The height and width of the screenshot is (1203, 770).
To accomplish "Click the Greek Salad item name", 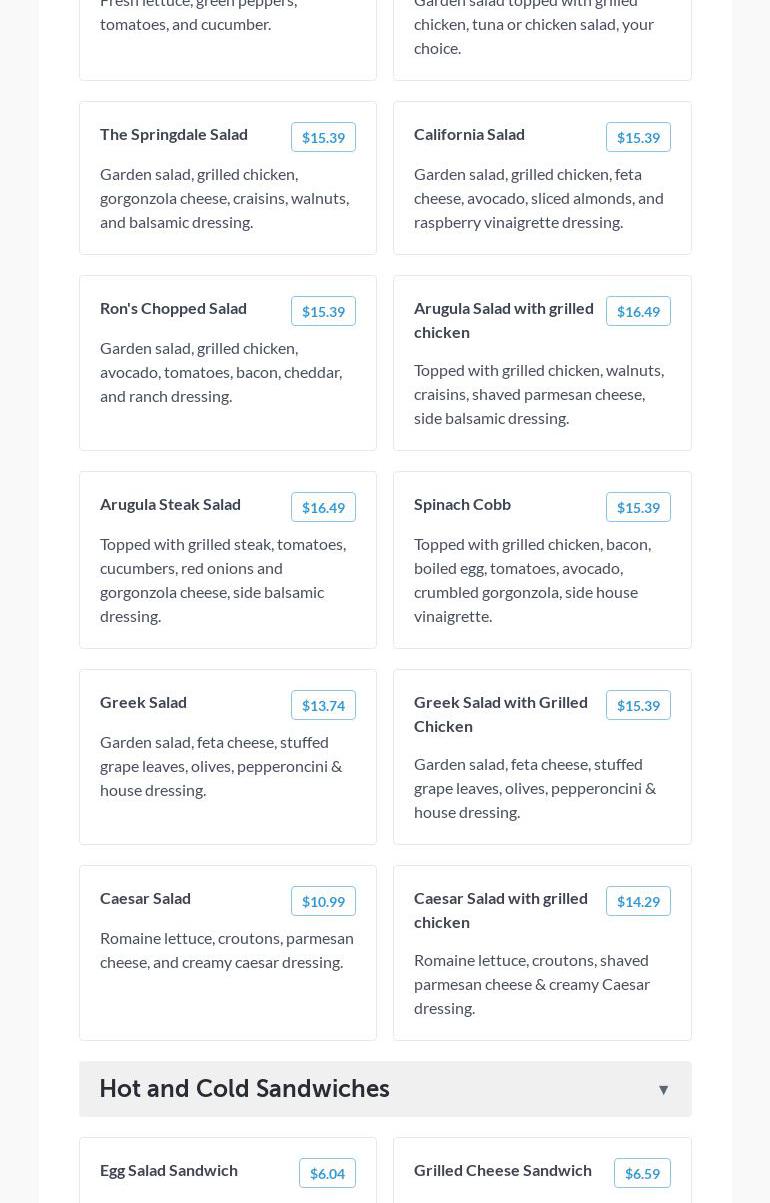I will point(143,702).
